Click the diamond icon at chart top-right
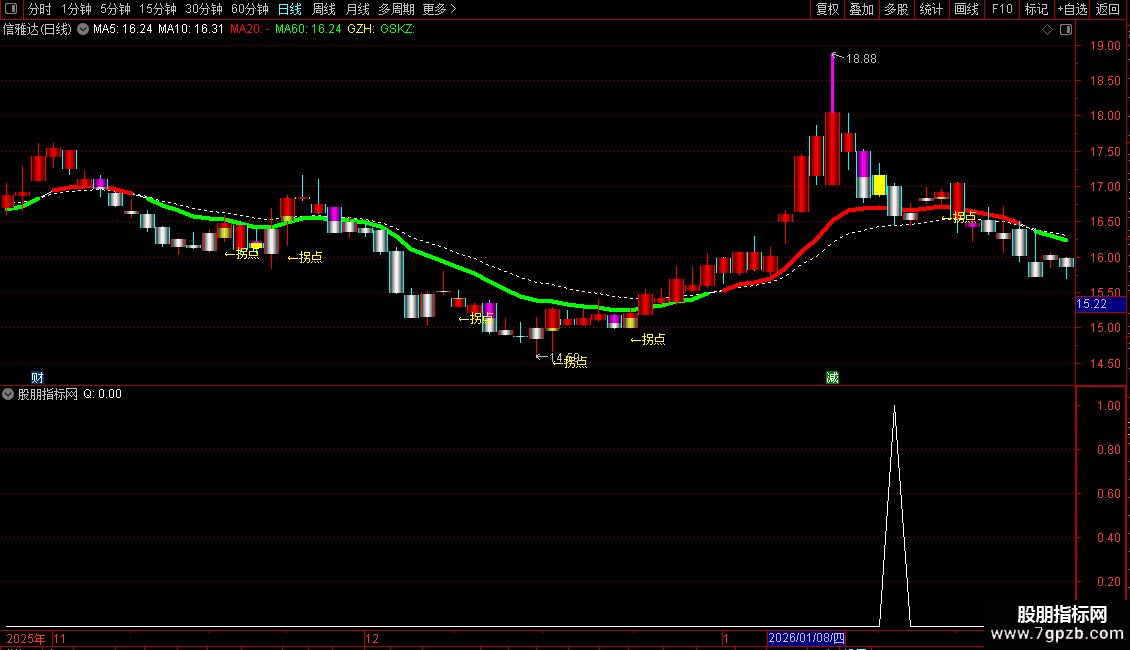Image resolution: width=1130 pixels, height=650 pixels. 1047,30
